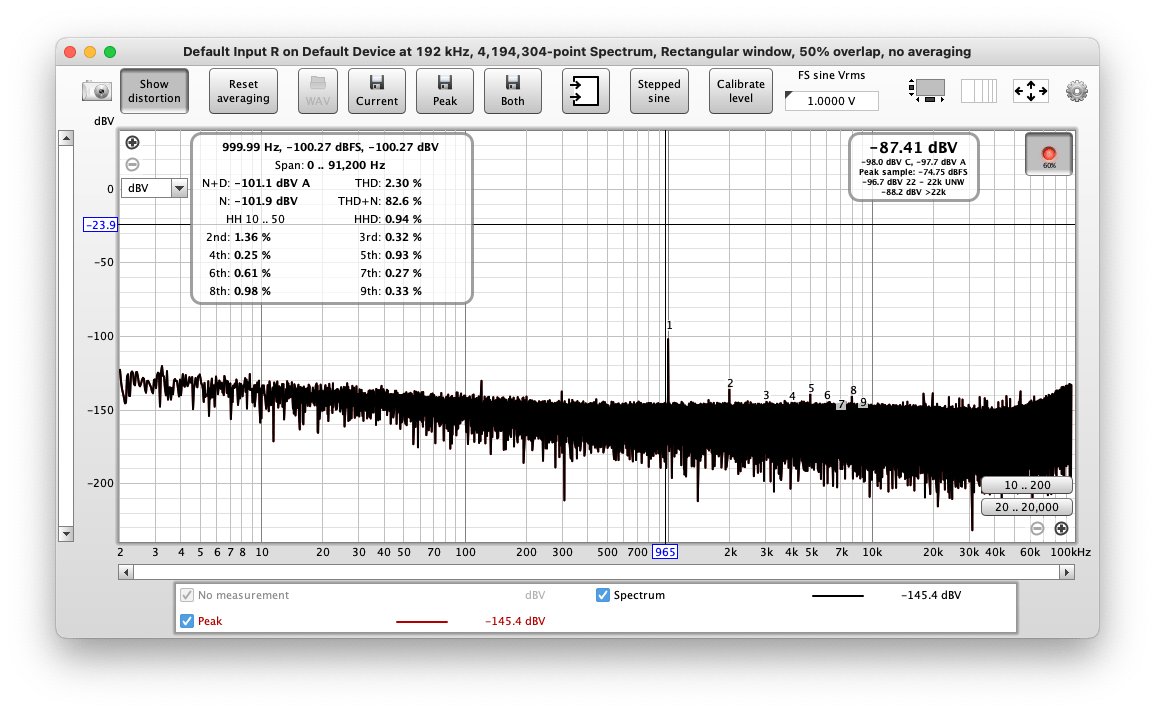Click the black Spectrum line swatch
Screen dimensions: 1155x712
coord(838,596)
